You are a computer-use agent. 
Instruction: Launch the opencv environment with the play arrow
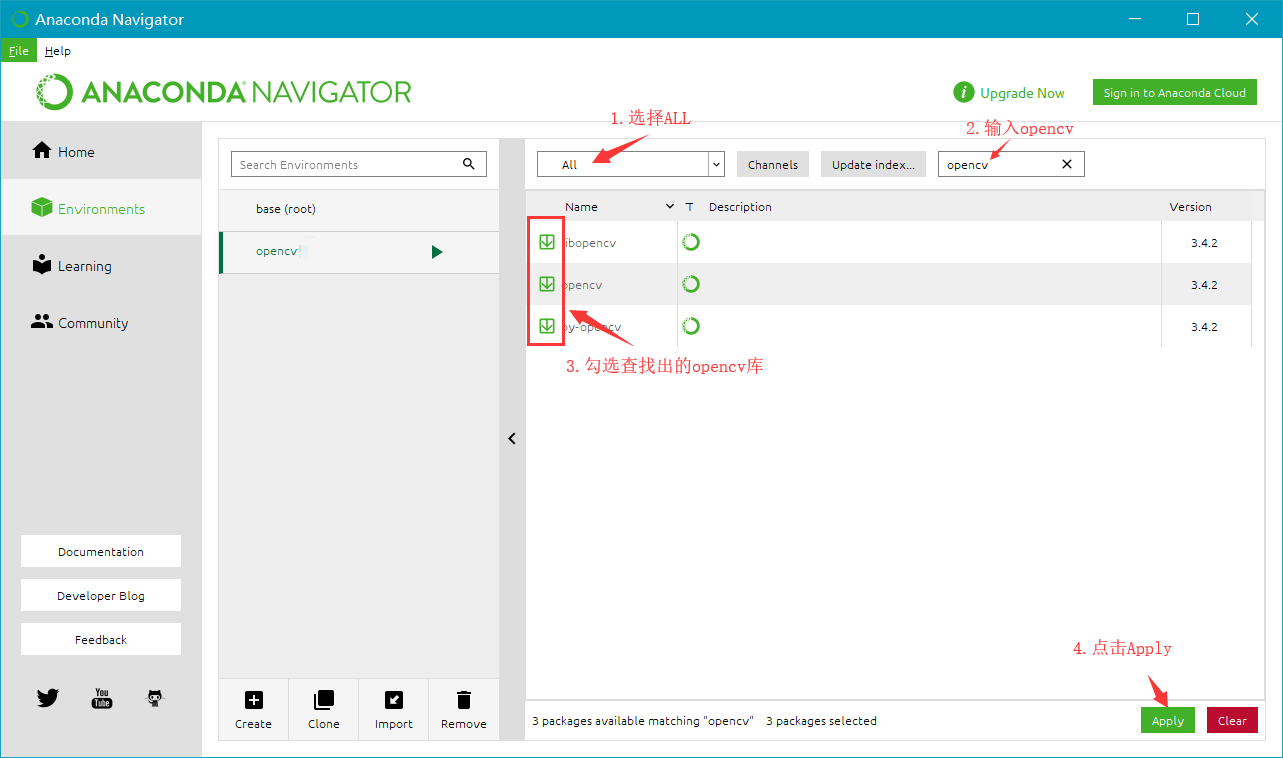(437, 252)
